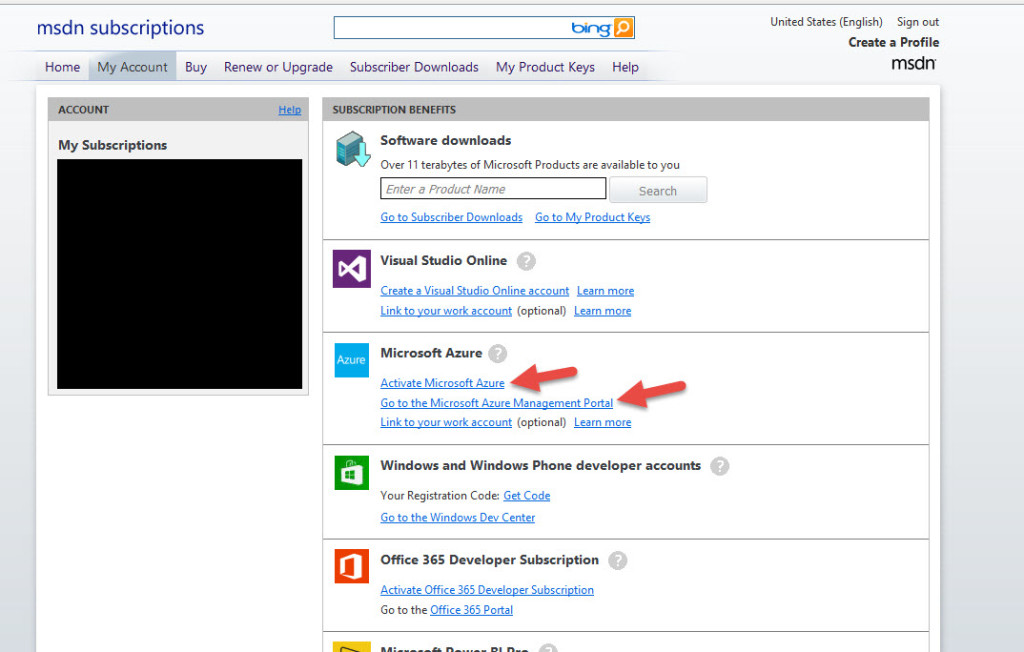Click the Microsoft Azure help question mark
The image size is (1024, 652).
click(497, 353)
